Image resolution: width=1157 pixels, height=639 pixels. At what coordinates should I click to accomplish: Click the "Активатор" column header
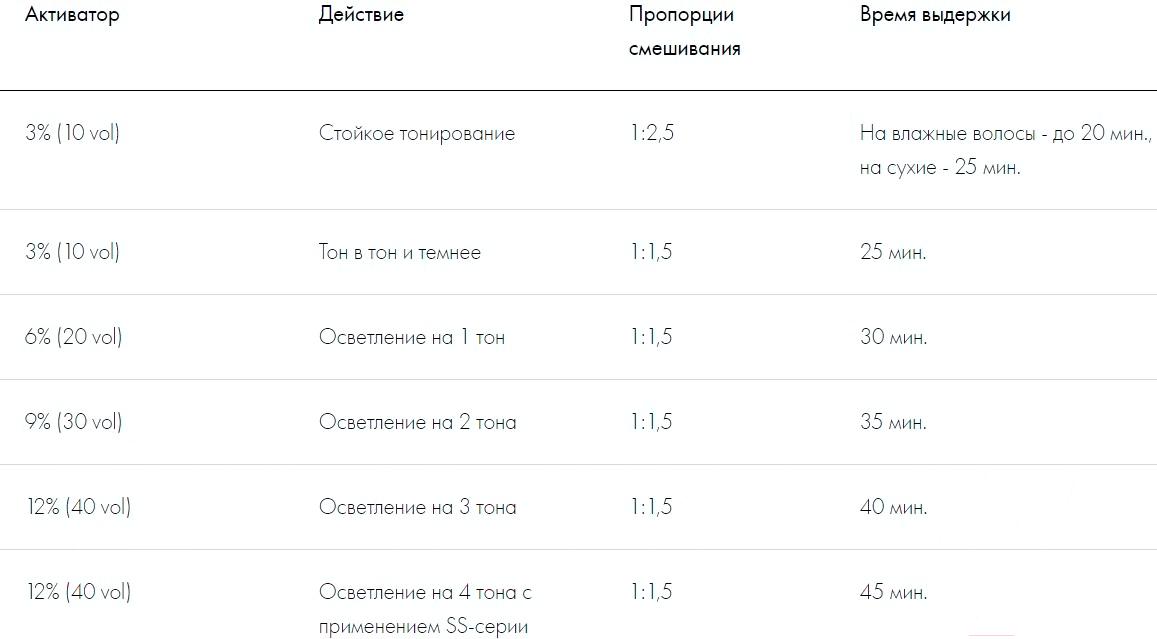point(72,15)
